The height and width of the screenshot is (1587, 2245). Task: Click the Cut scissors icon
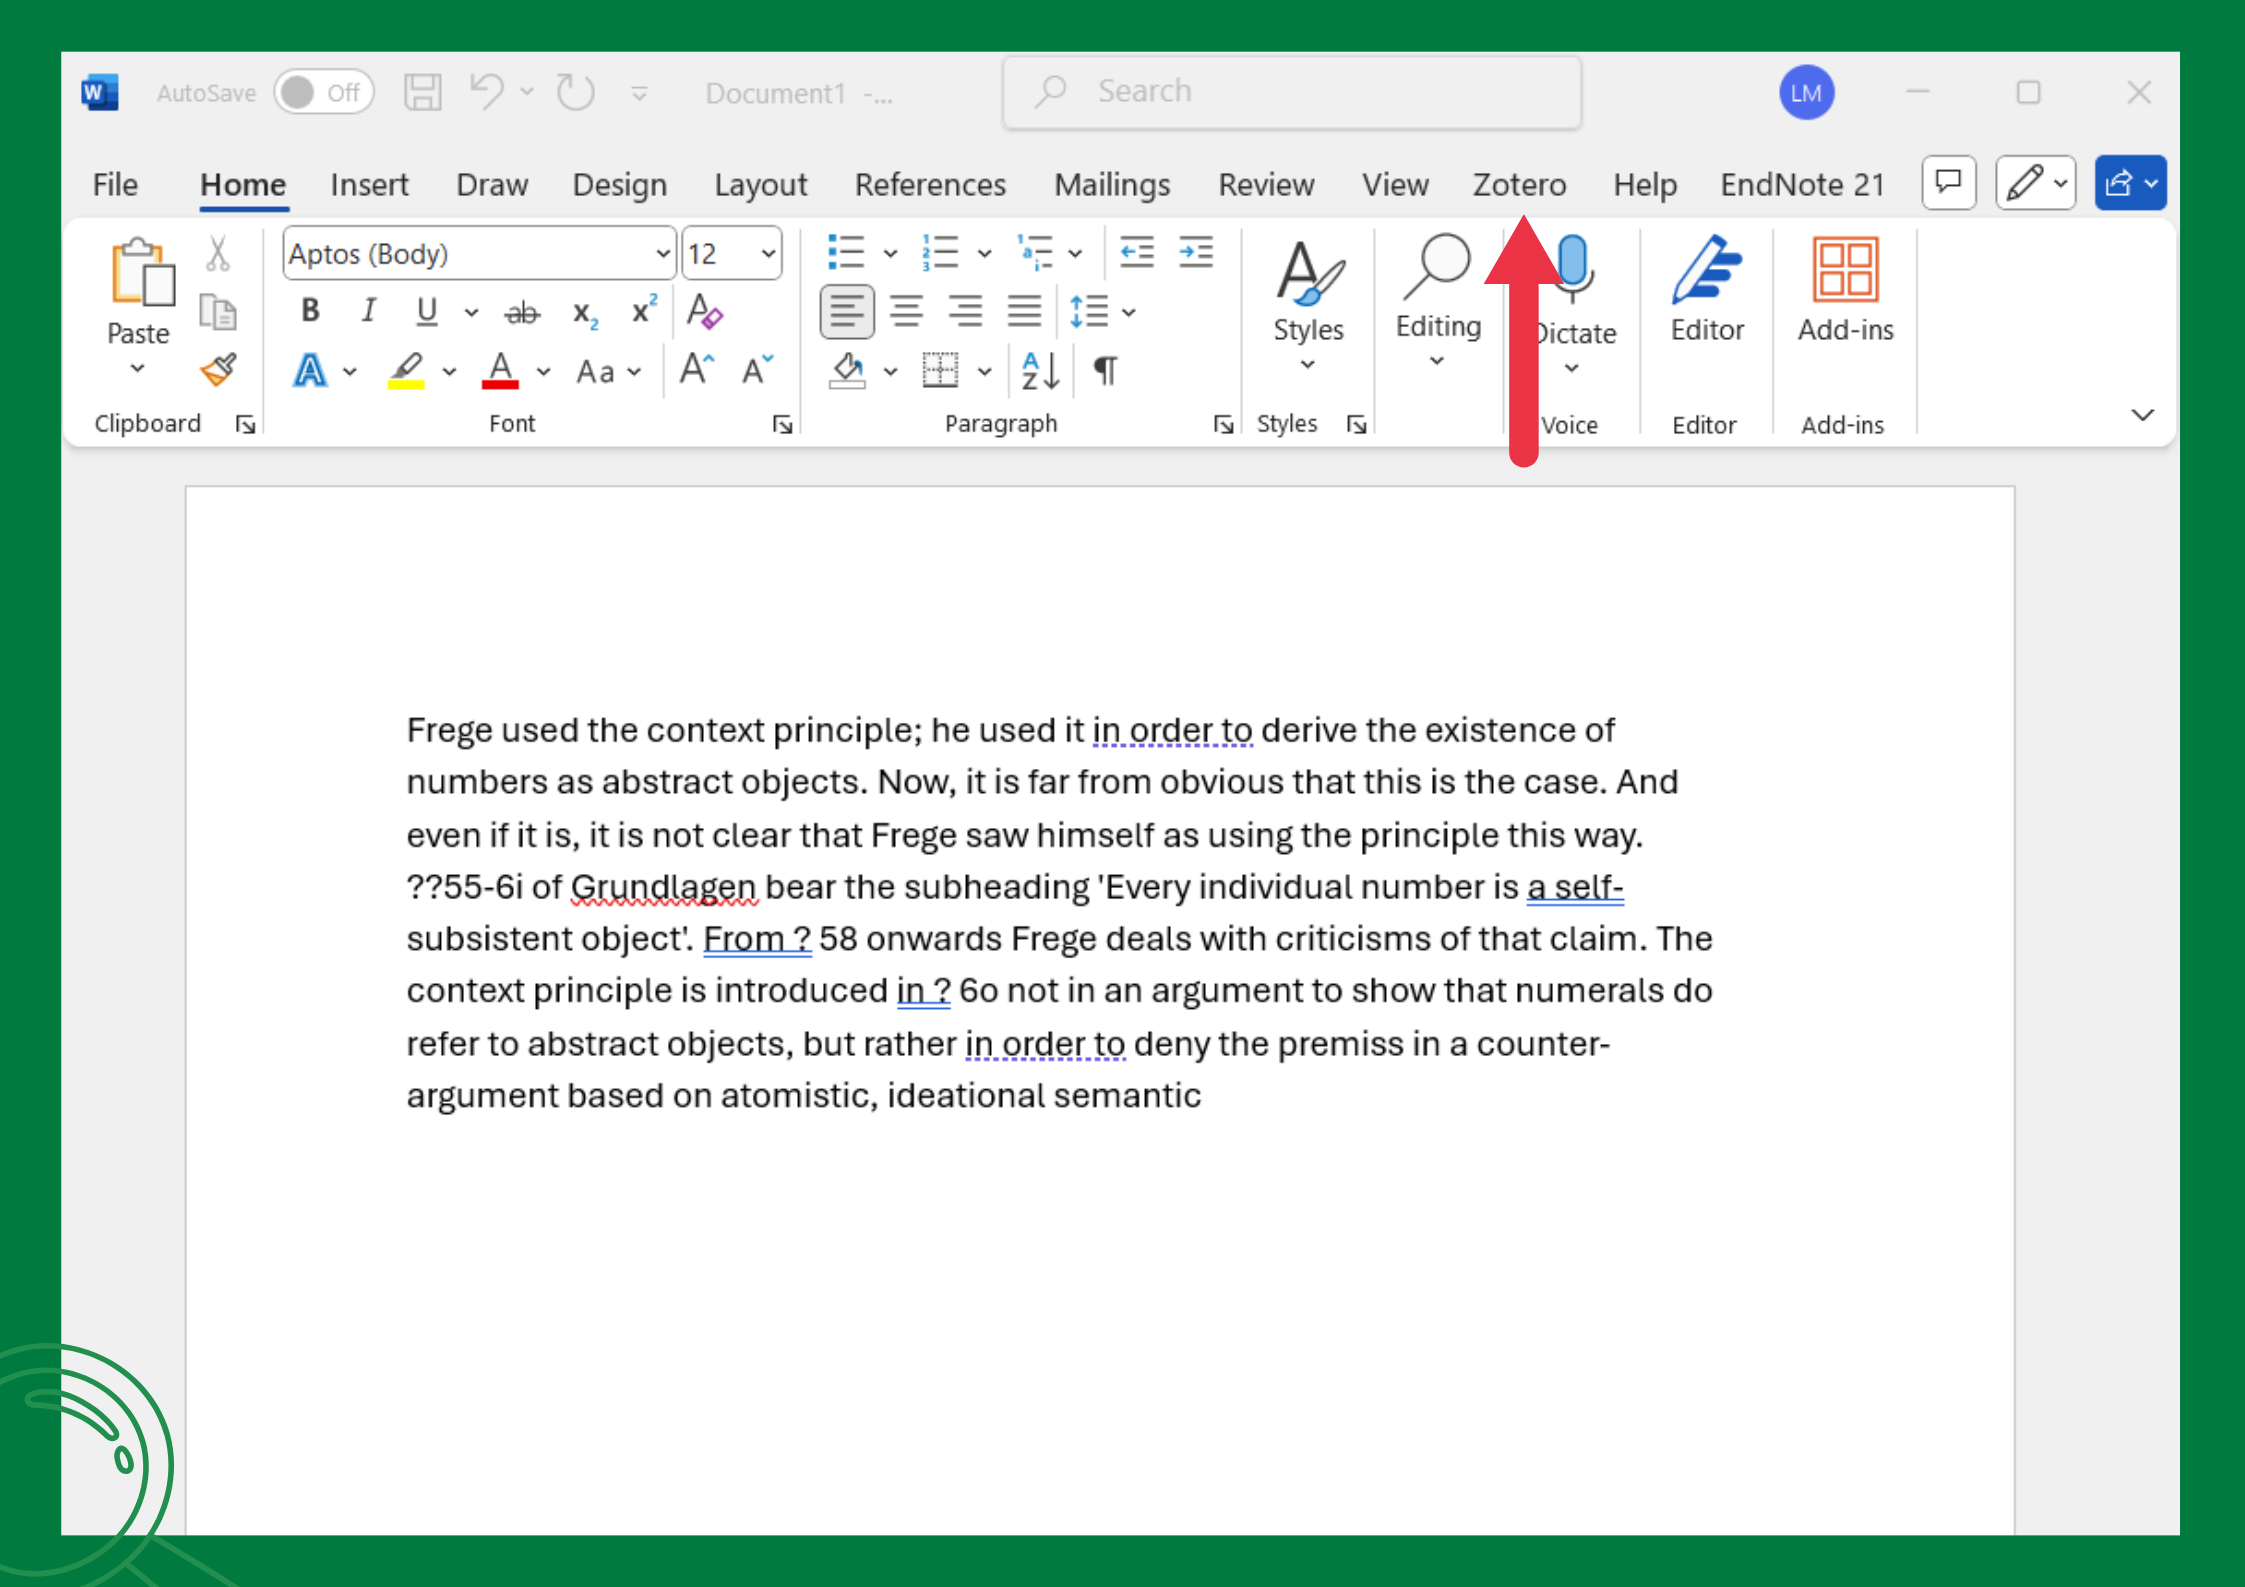coord(217,254)
